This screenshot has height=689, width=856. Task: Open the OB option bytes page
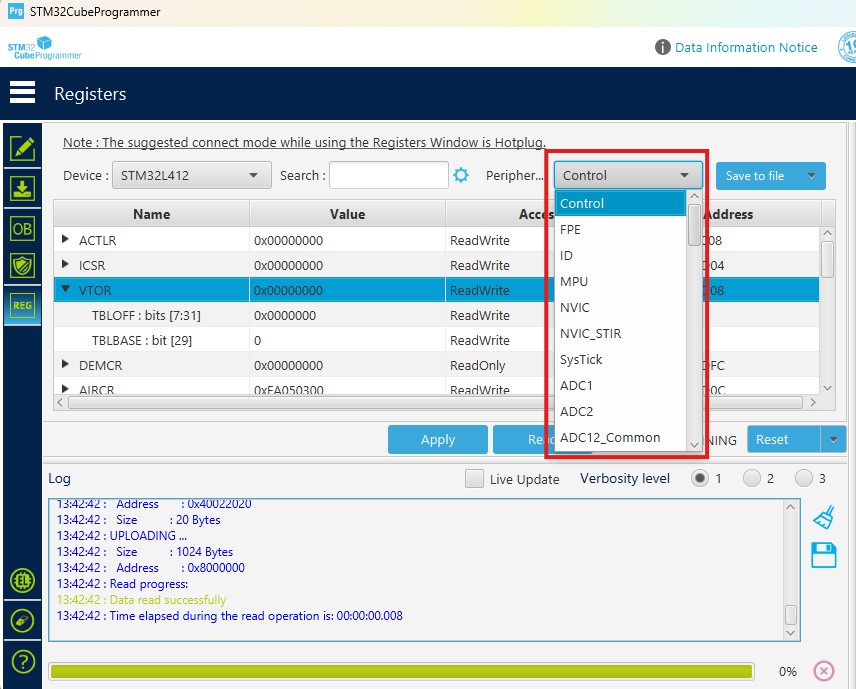click(x=22, y=229)
